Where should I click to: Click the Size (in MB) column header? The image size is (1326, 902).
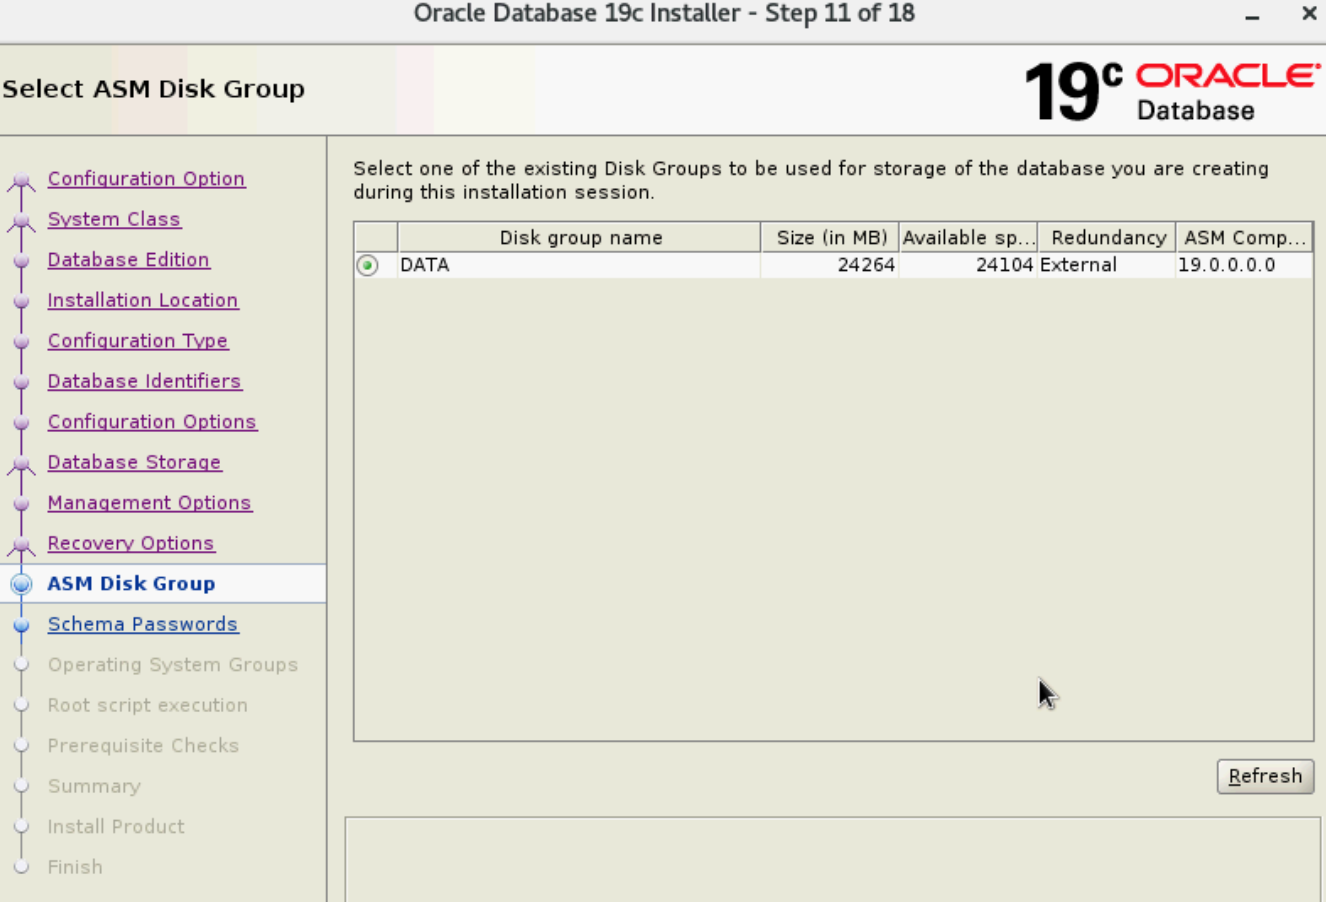pos(831,237)
